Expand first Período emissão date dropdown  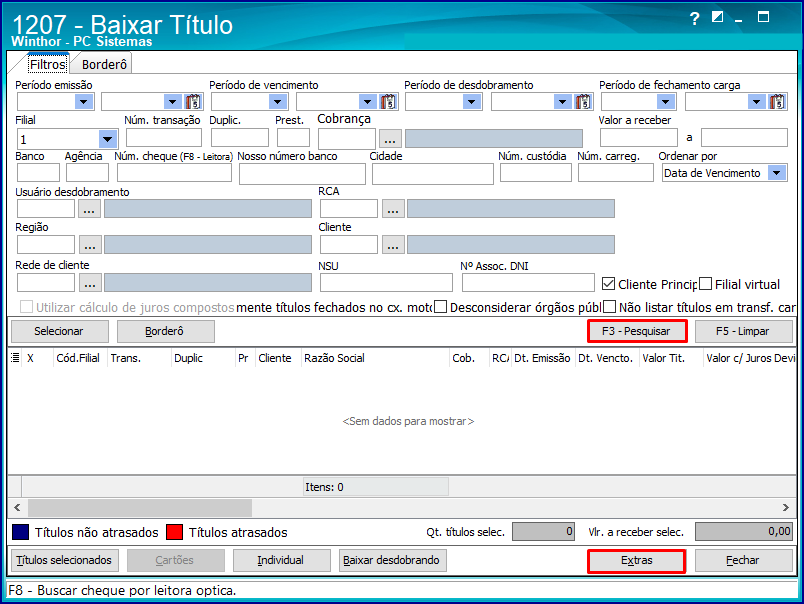(84, 102)
